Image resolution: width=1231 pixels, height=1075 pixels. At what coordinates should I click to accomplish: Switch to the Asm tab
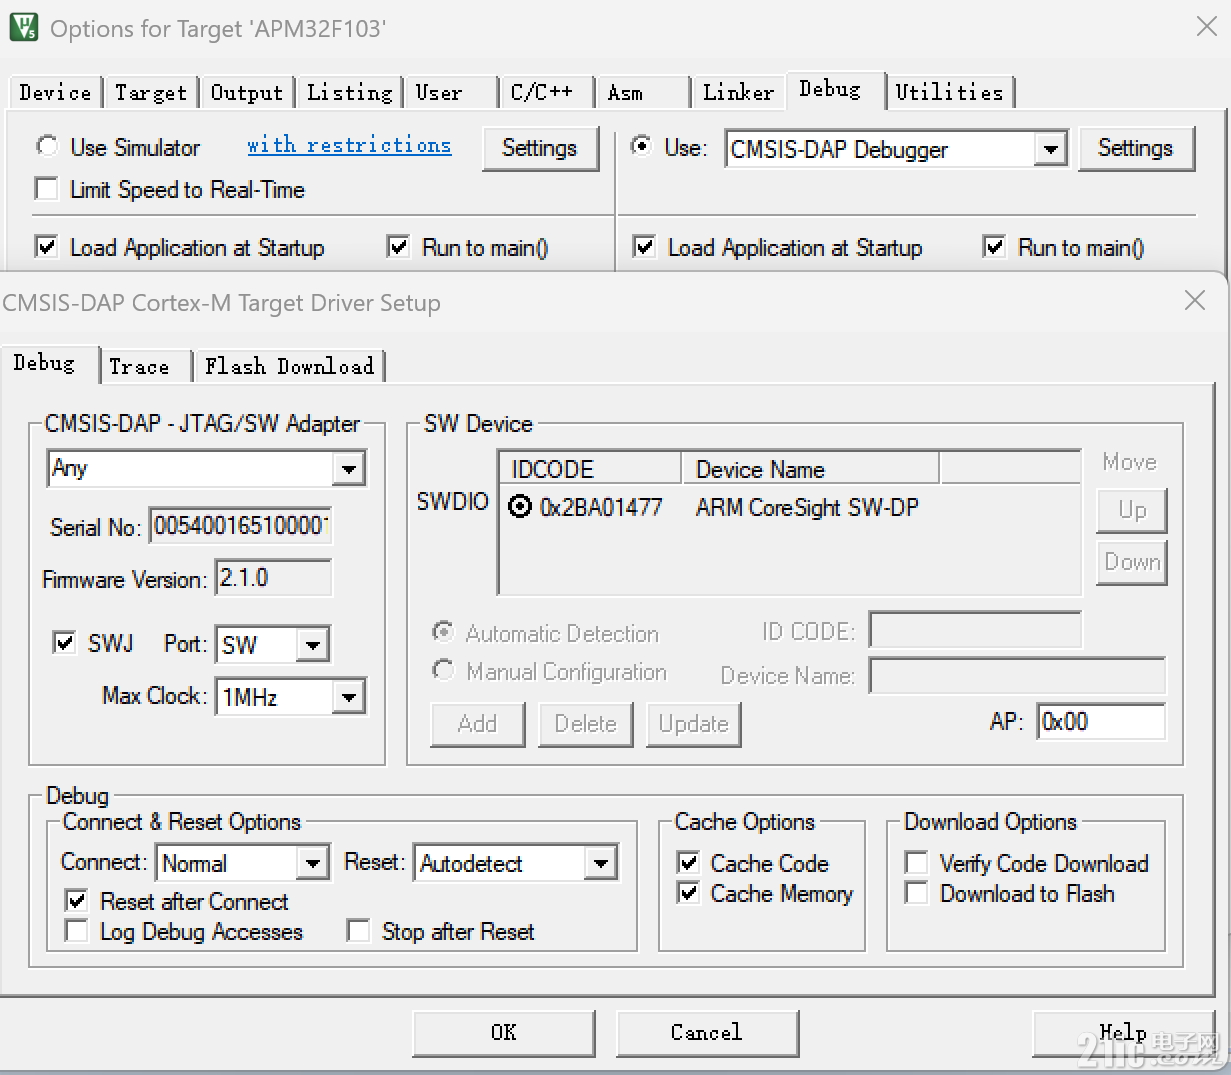point(644,93)
